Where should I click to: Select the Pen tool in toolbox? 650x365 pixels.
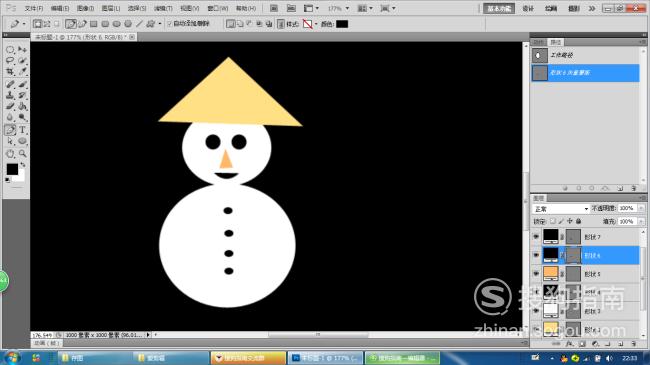tap(10, 130)
